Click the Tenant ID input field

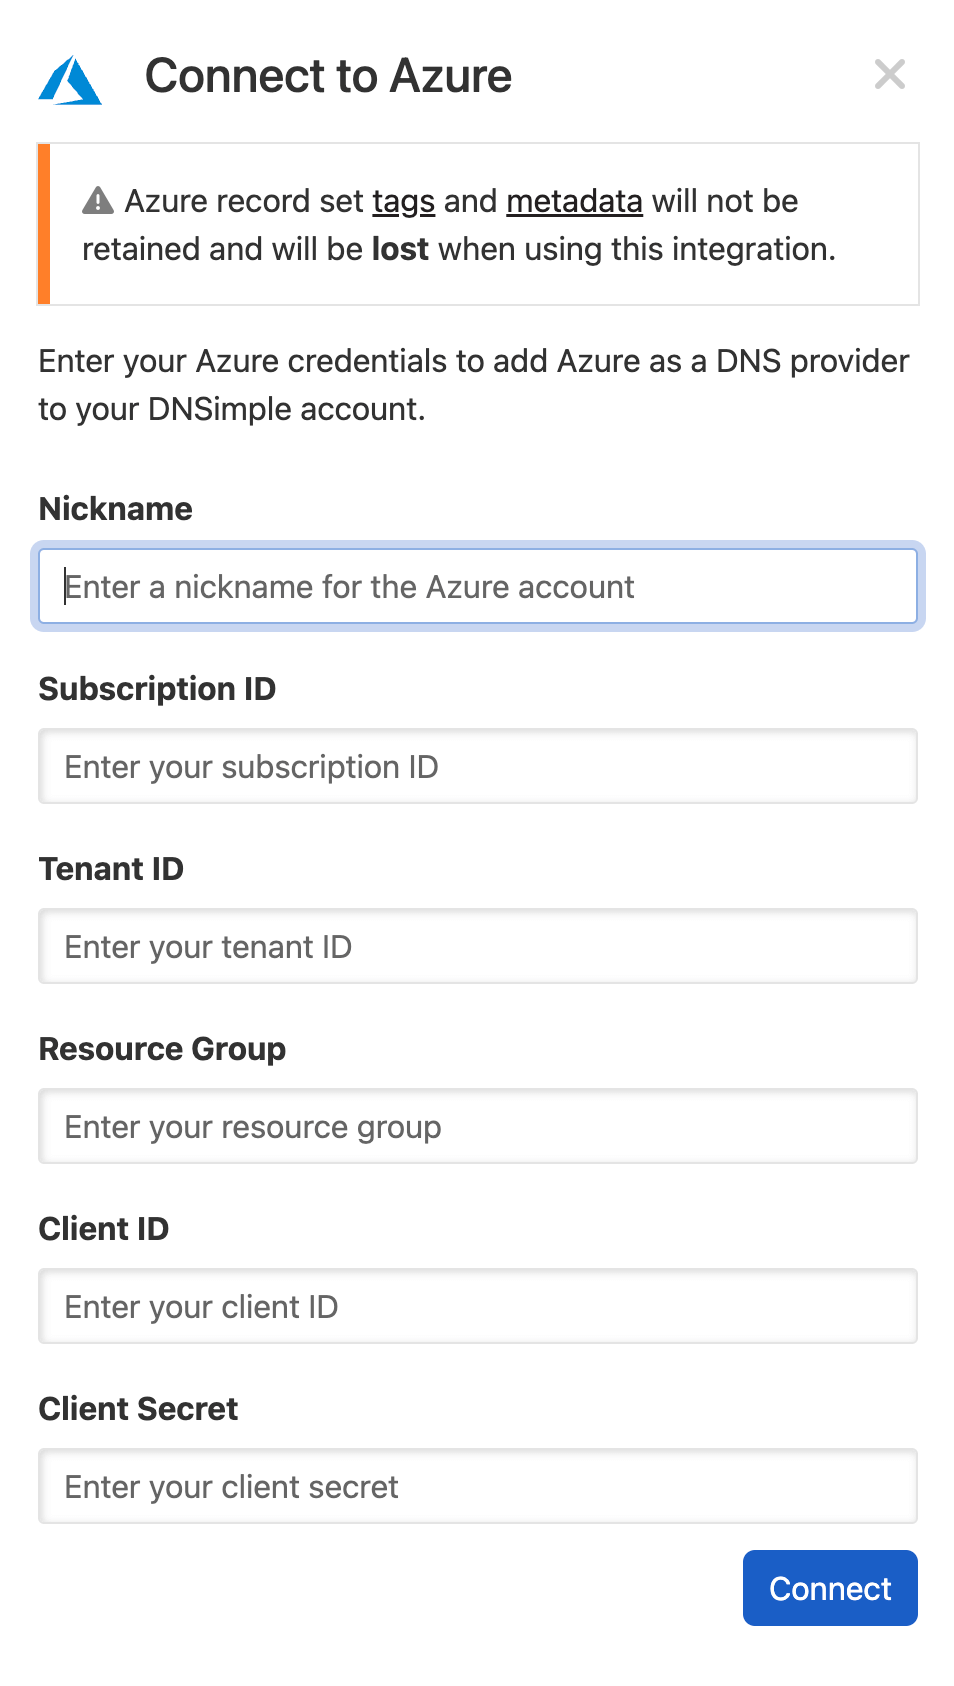click(x=478, y=946)
